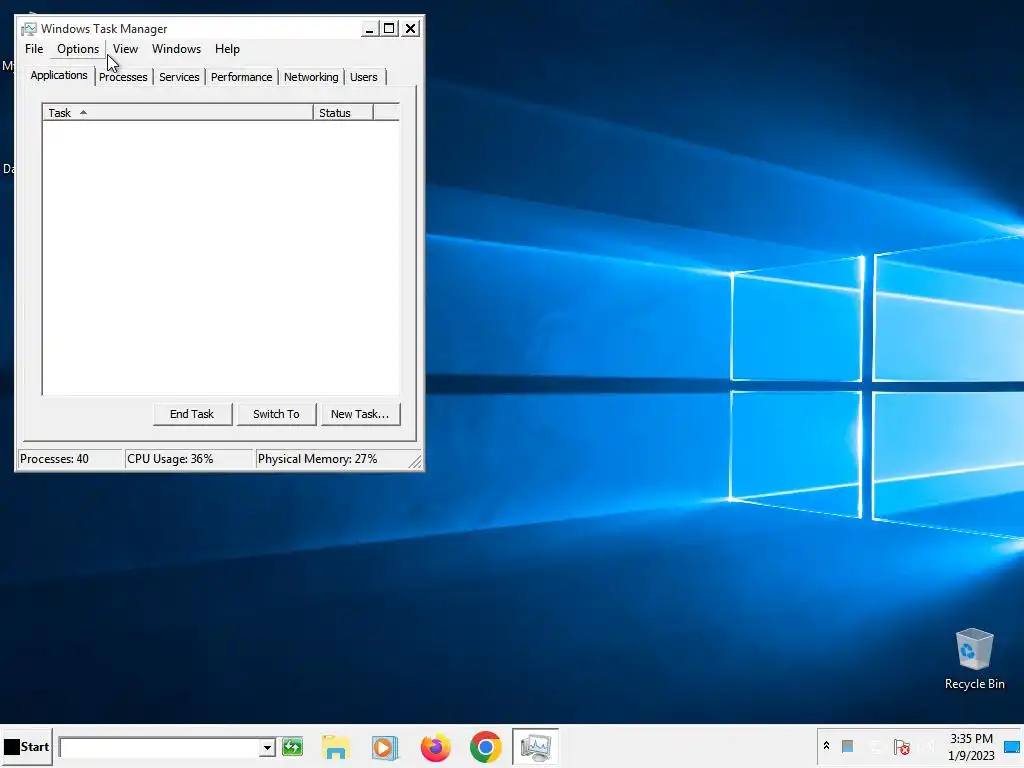The height and width of the screenshot is (768, 1024).
Task: Minimize the Task Manager window
Action: pyautogui.click(x=369, y=29)
